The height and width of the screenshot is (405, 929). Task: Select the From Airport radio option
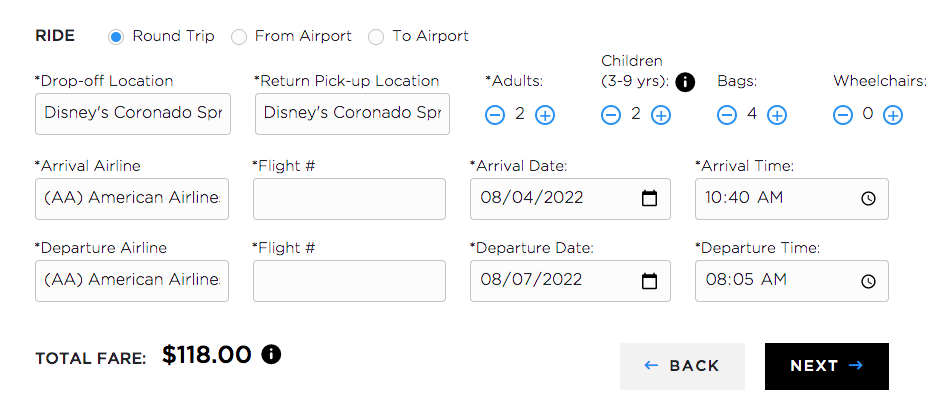click(x=239, y=36)
